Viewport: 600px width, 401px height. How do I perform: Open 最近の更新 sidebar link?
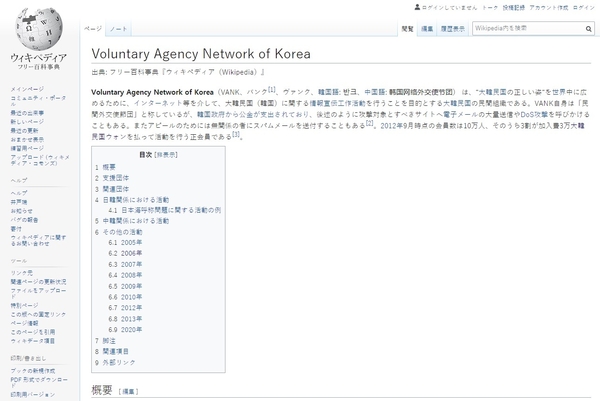click(x=24, y=130)
